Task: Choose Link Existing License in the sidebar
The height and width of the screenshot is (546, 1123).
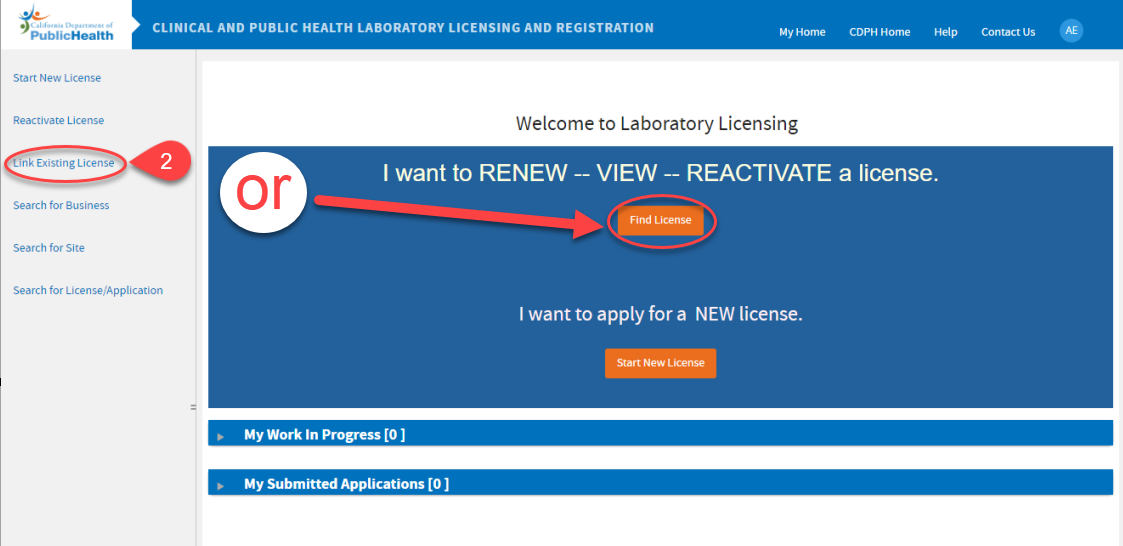Action: pyautogui.click(x=64, y=163)
